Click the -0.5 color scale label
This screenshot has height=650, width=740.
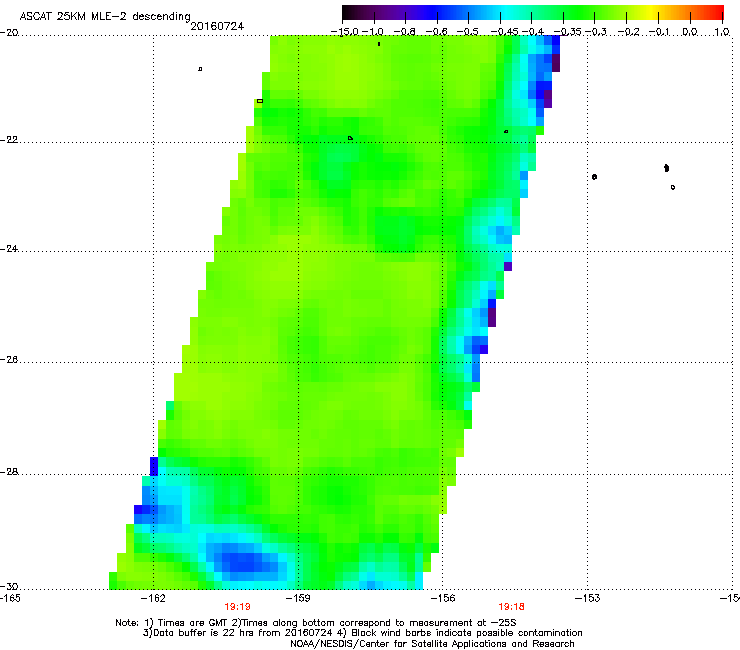468,32
